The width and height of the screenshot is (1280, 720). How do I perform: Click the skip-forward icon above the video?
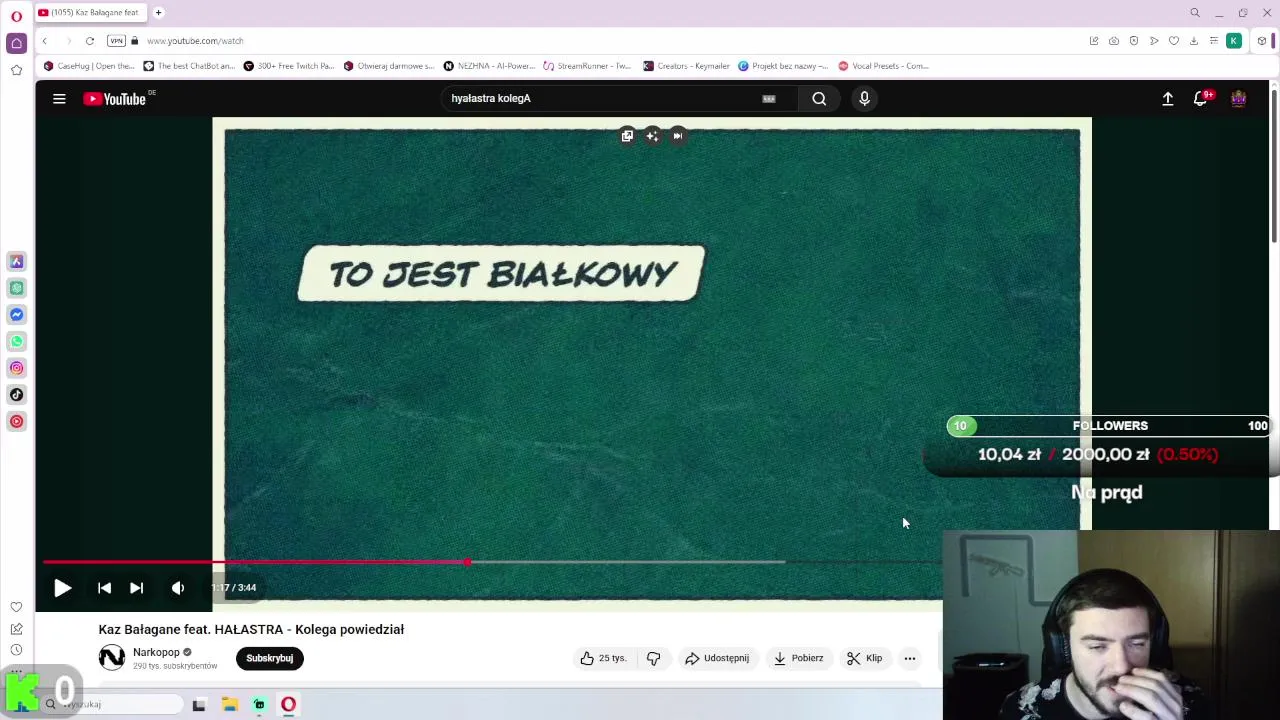677,136
